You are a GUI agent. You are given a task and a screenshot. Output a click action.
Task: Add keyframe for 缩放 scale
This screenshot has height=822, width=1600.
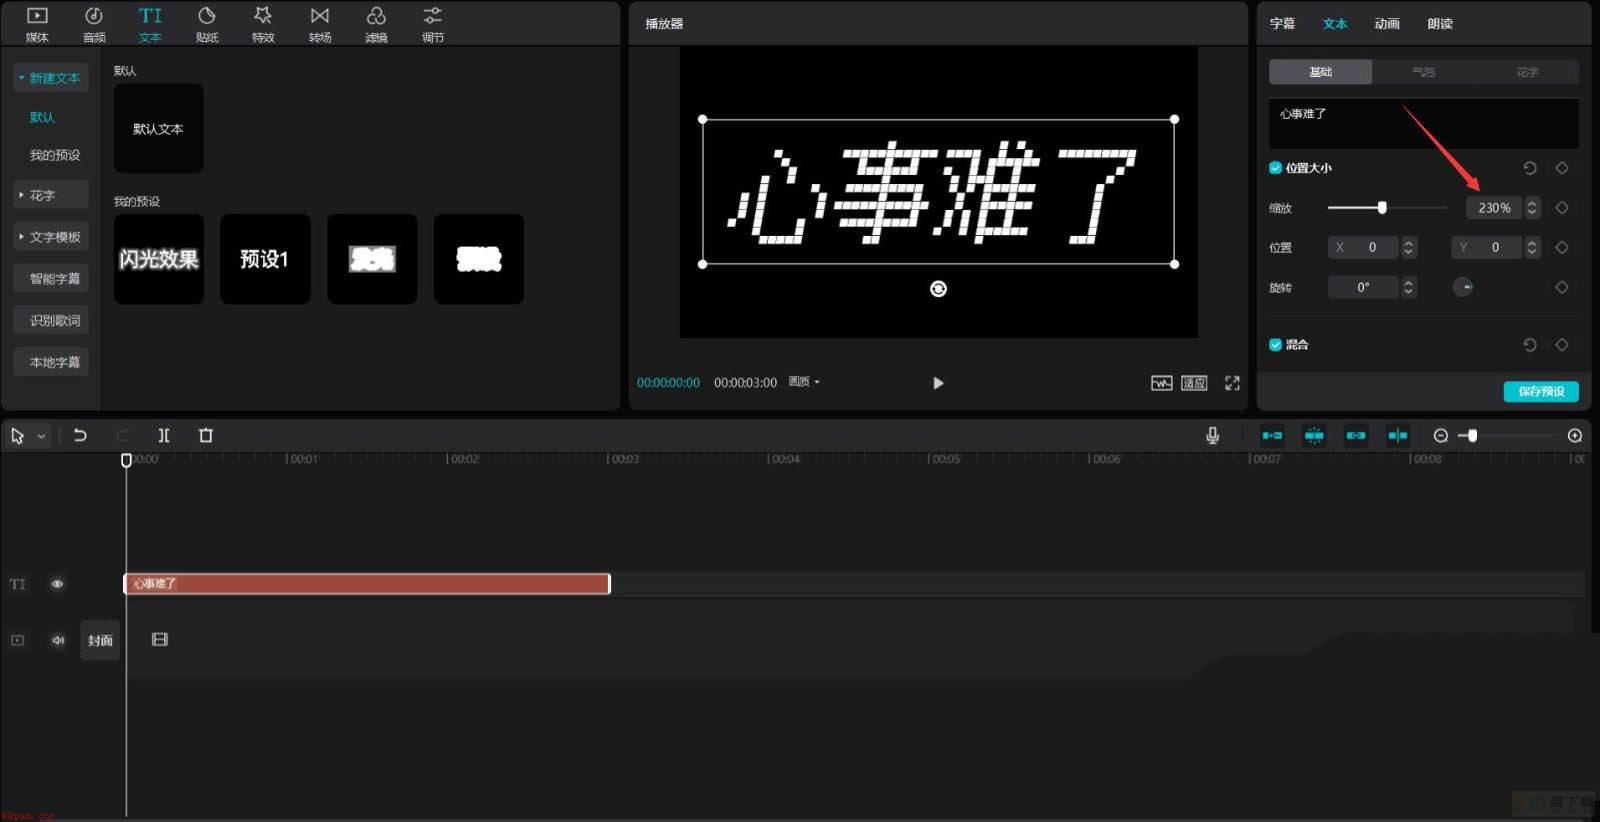click(x=1562, y=208)
